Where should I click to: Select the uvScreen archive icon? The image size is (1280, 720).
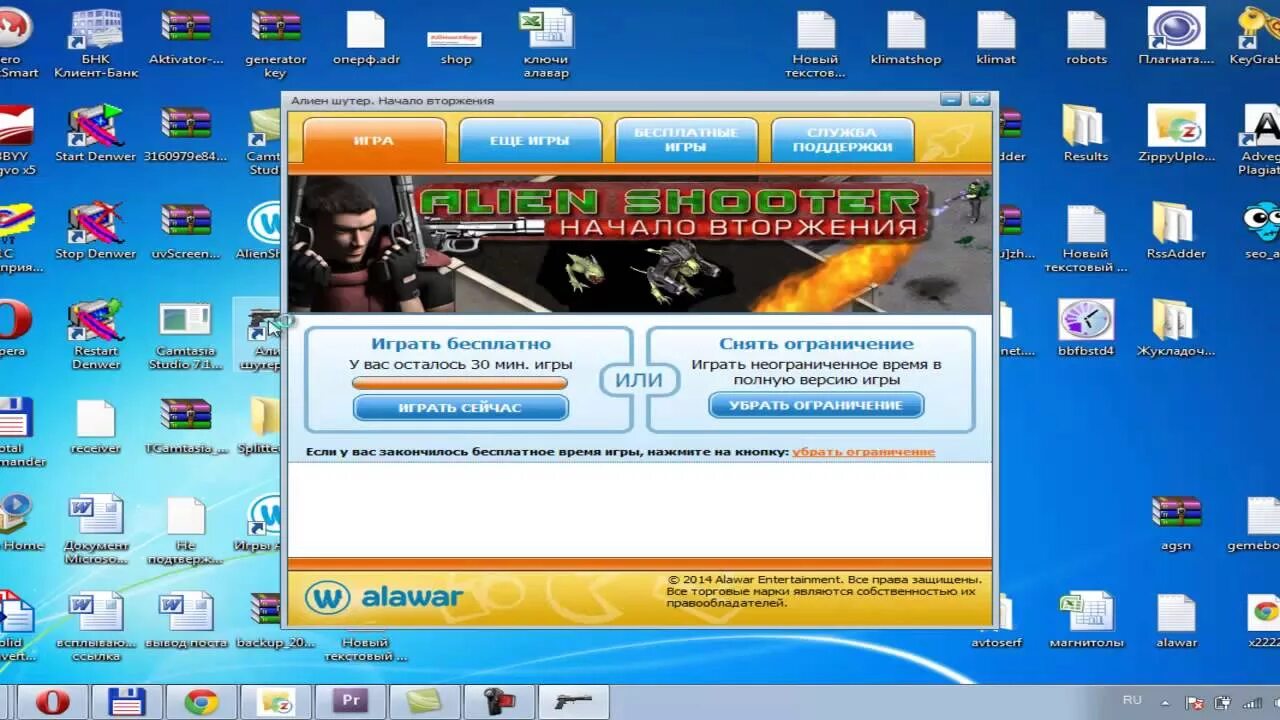tap(186, 232)
